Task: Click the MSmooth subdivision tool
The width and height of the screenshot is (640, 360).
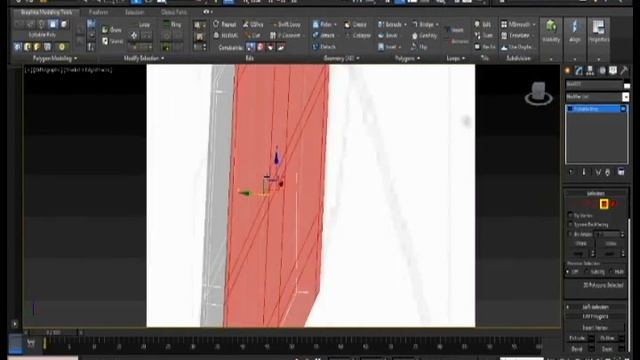Action: click(x=516, y=24)
